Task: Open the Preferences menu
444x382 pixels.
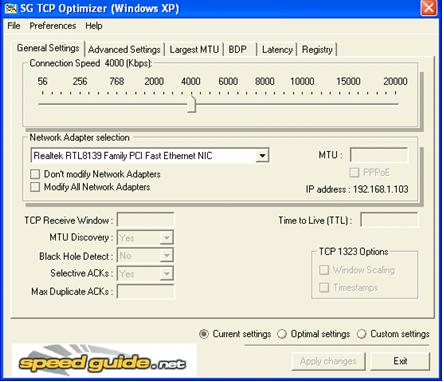Action: [x=53, y=26]
